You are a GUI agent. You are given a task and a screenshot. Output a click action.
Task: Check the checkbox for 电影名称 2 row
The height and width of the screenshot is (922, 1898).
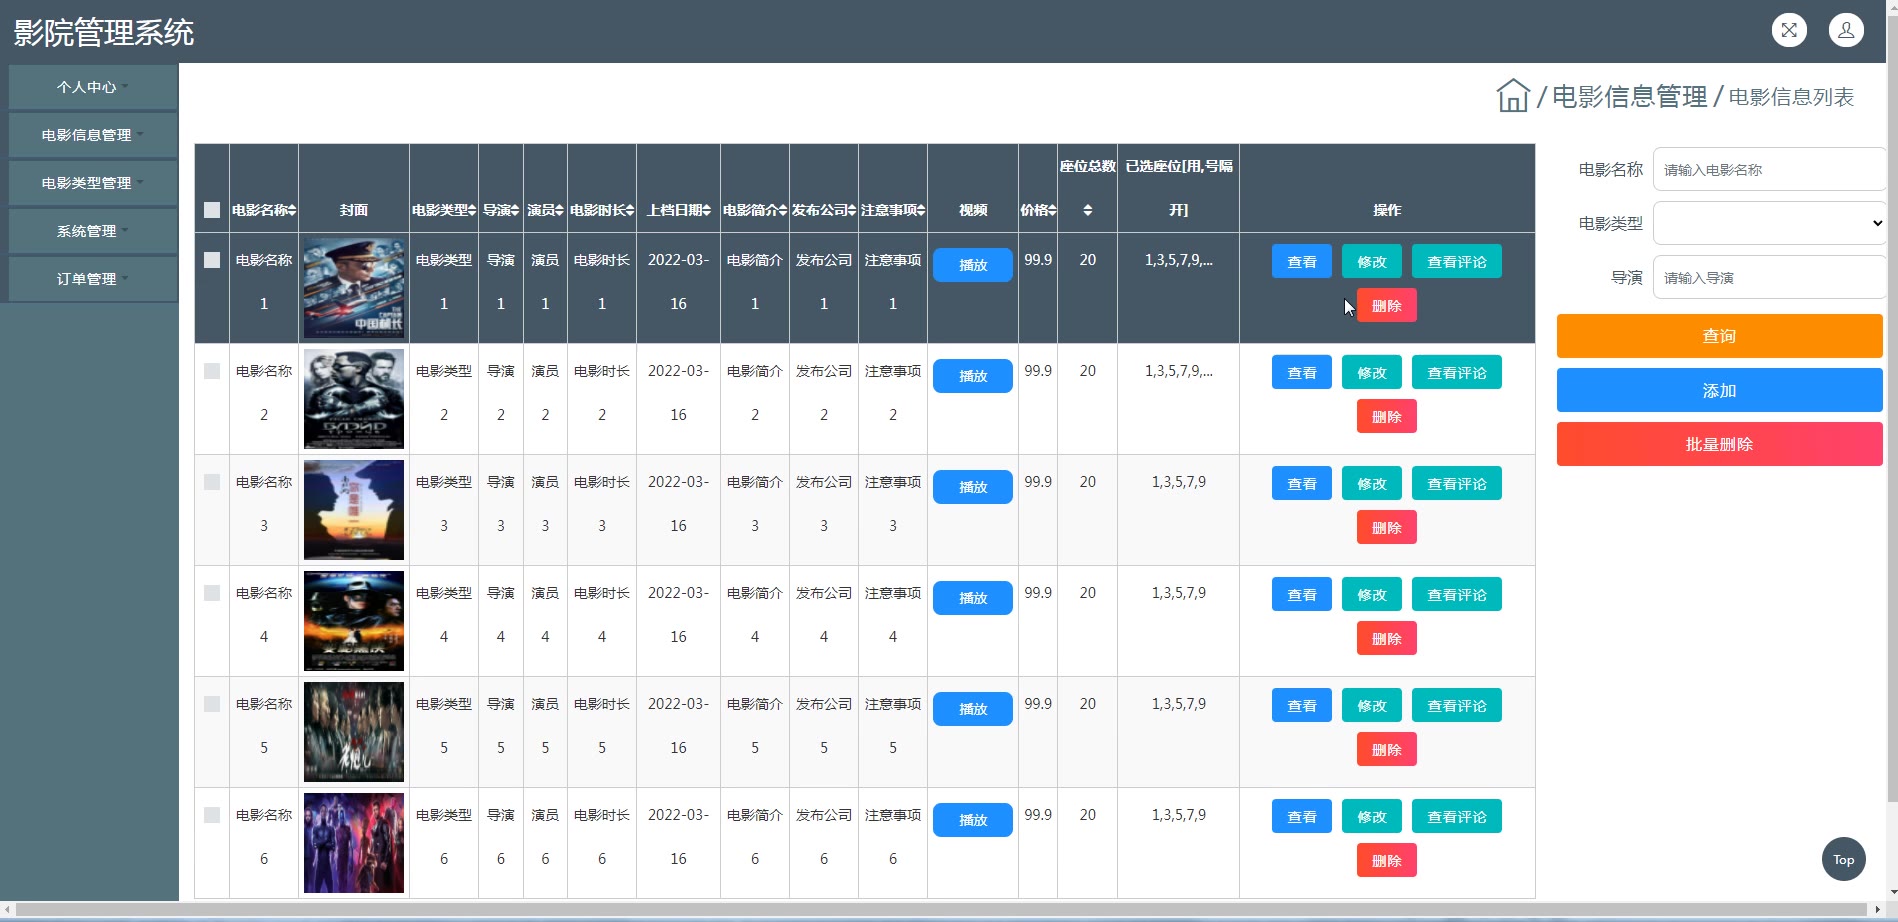click(x=212, y=371)
